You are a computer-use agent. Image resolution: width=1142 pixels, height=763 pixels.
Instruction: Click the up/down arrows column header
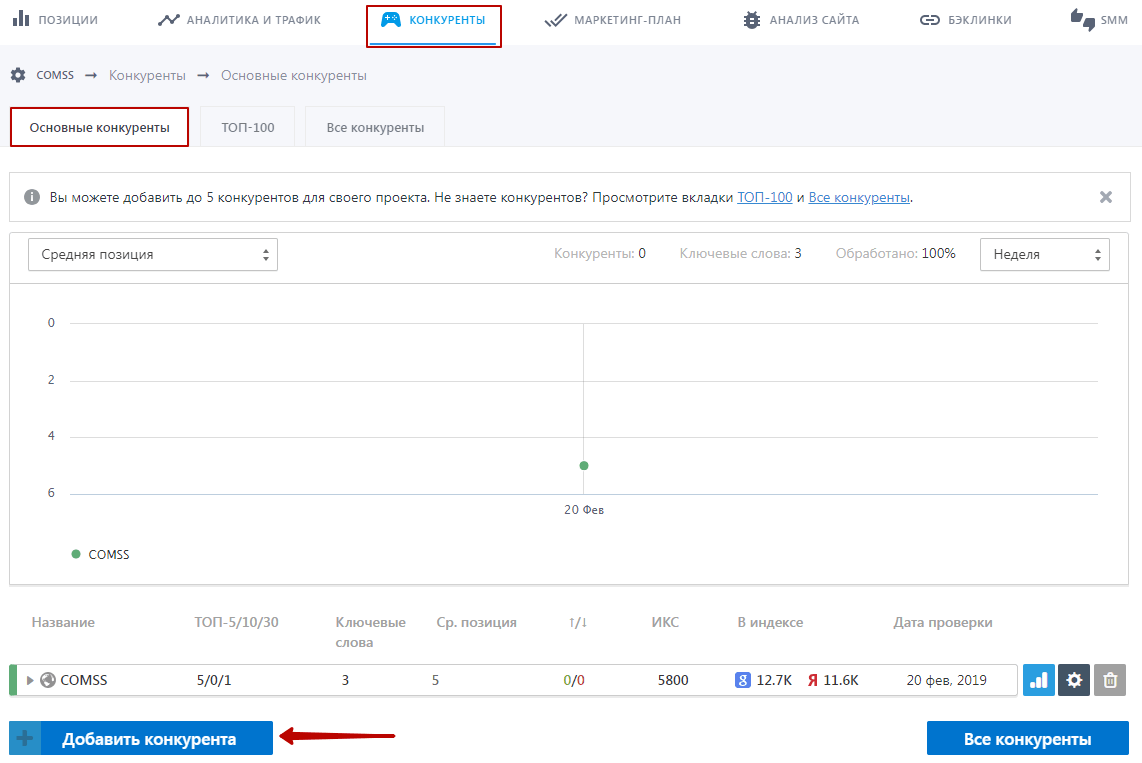point(578,622)
